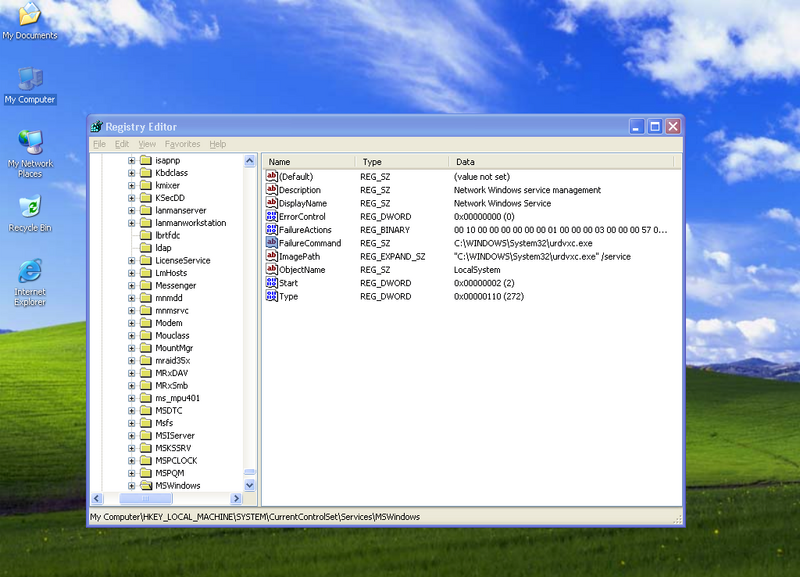Select the mnmsrvc key

coord(172,310)
